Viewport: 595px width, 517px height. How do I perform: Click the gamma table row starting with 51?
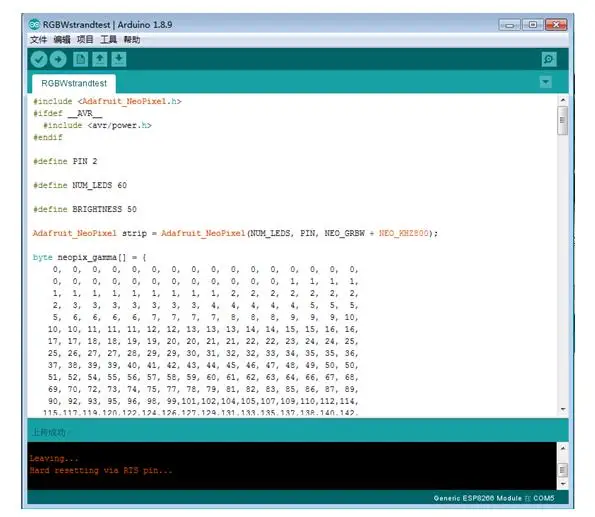(203, 377)
